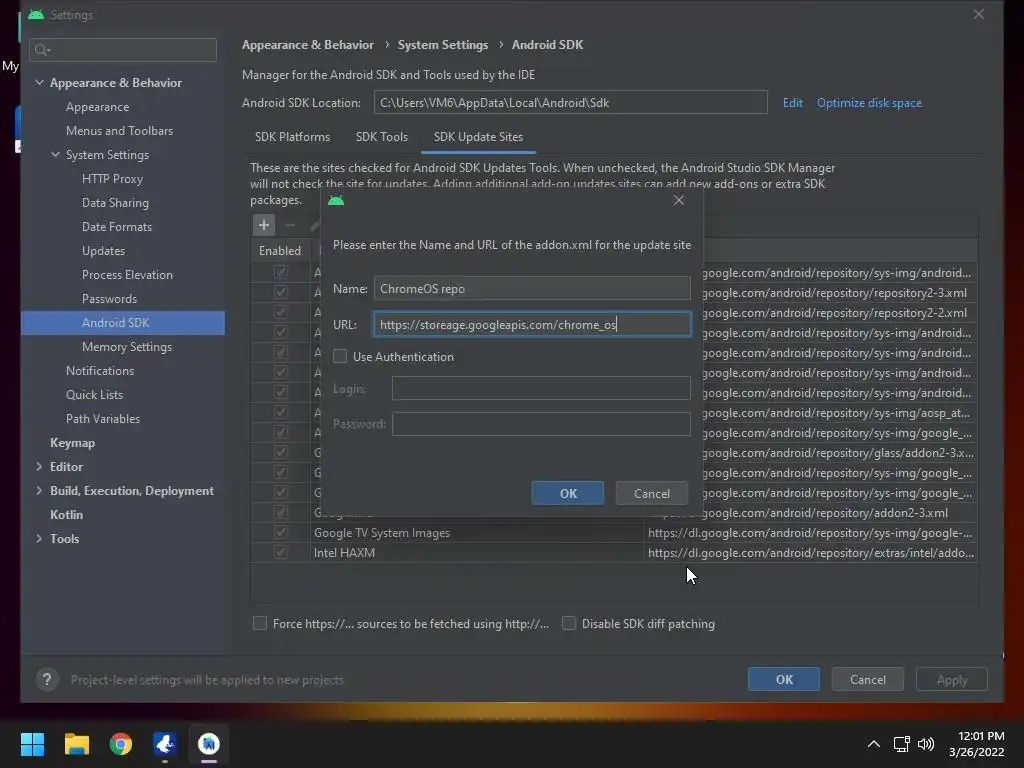Open taskbar clock showing 12:01 PM
This screenshot has width=1024, height=768.
(x=977, y=744)
